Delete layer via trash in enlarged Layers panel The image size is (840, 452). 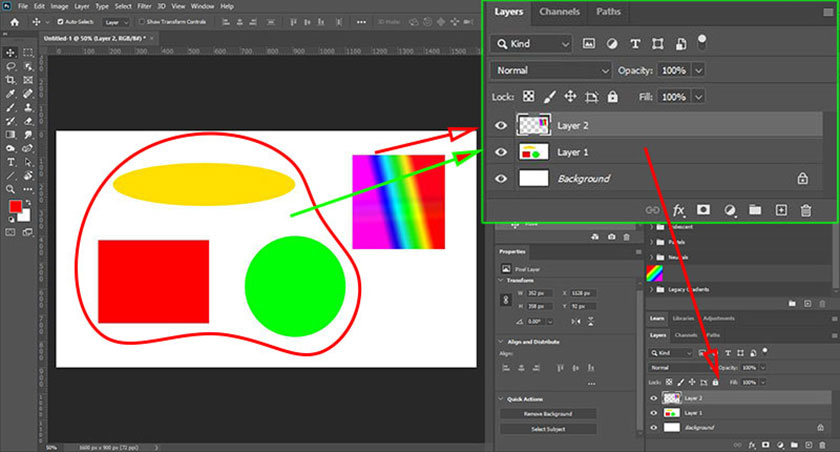[x=806, y=210]
